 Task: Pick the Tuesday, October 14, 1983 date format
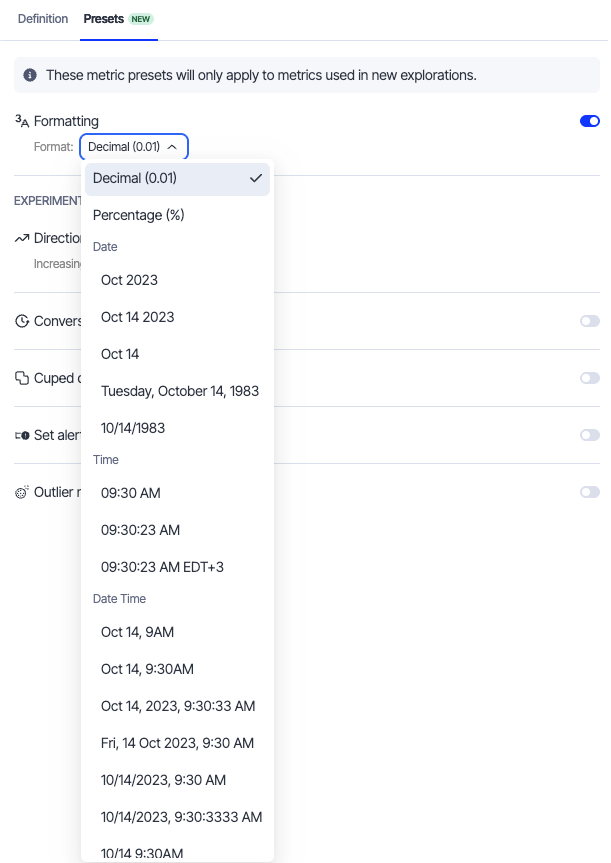click(180, 391)
